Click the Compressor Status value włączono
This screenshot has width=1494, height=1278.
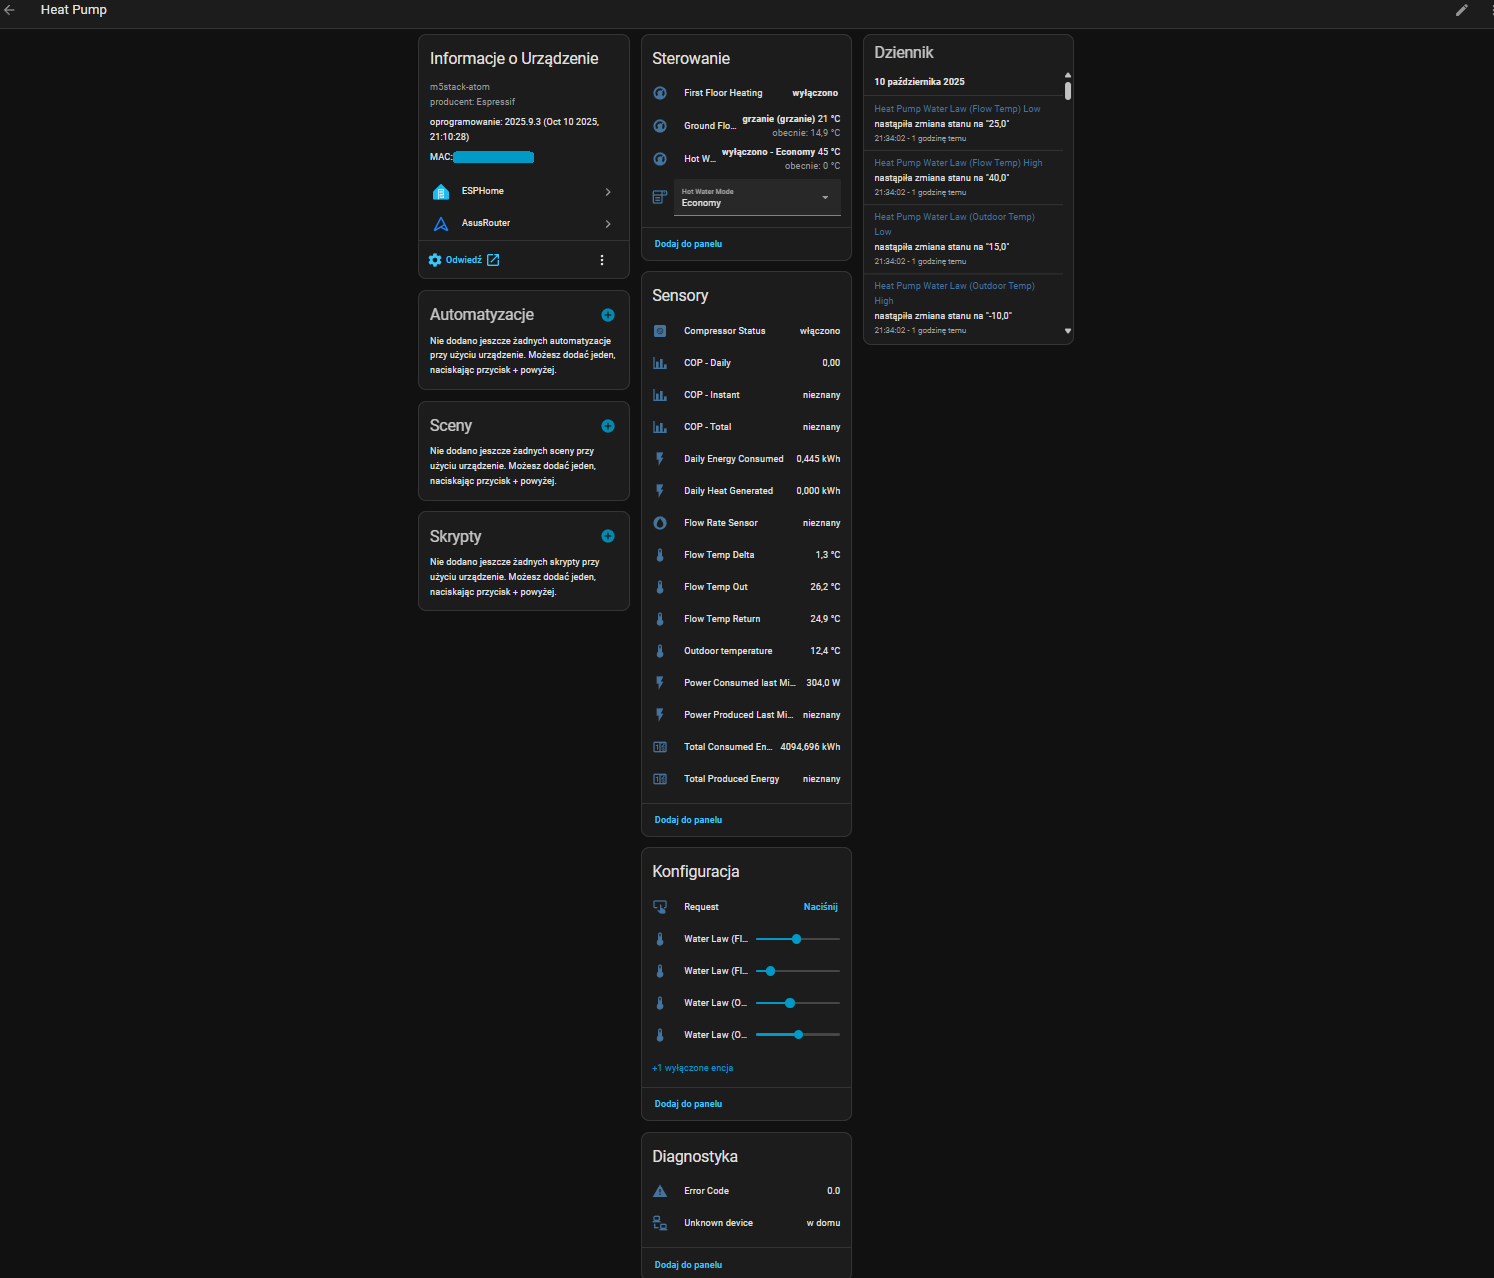820,331
